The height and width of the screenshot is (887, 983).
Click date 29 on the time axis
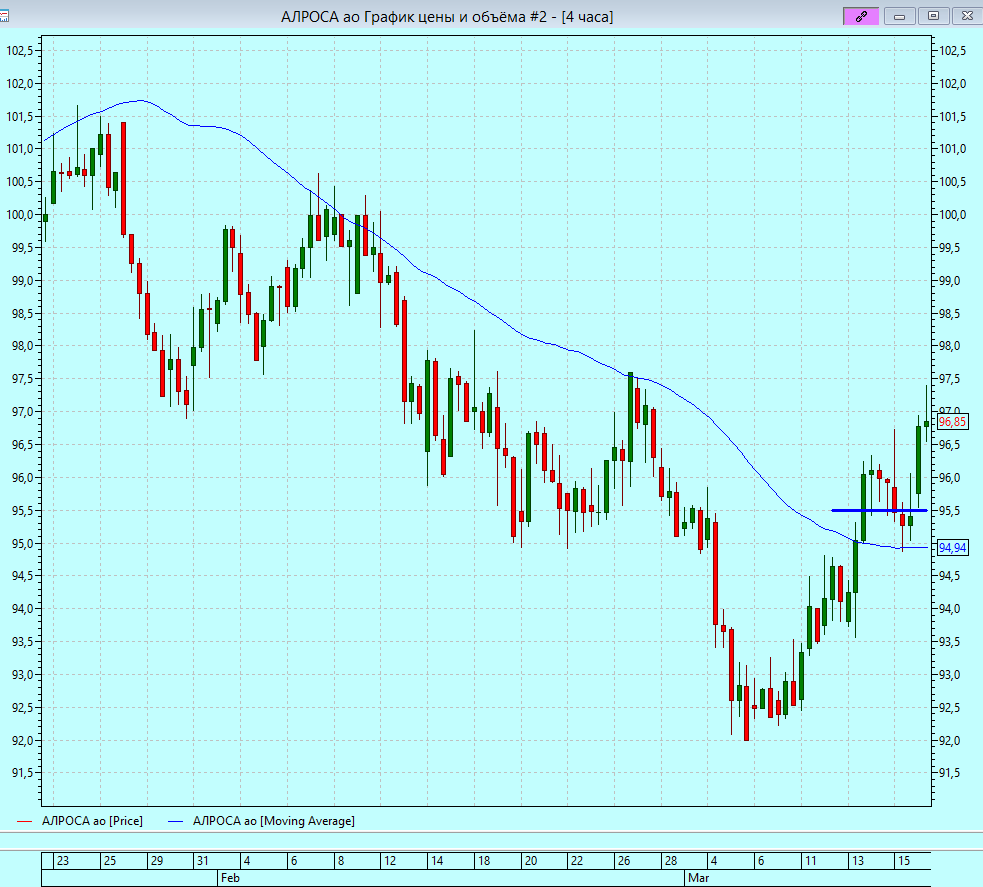[157, 861]
